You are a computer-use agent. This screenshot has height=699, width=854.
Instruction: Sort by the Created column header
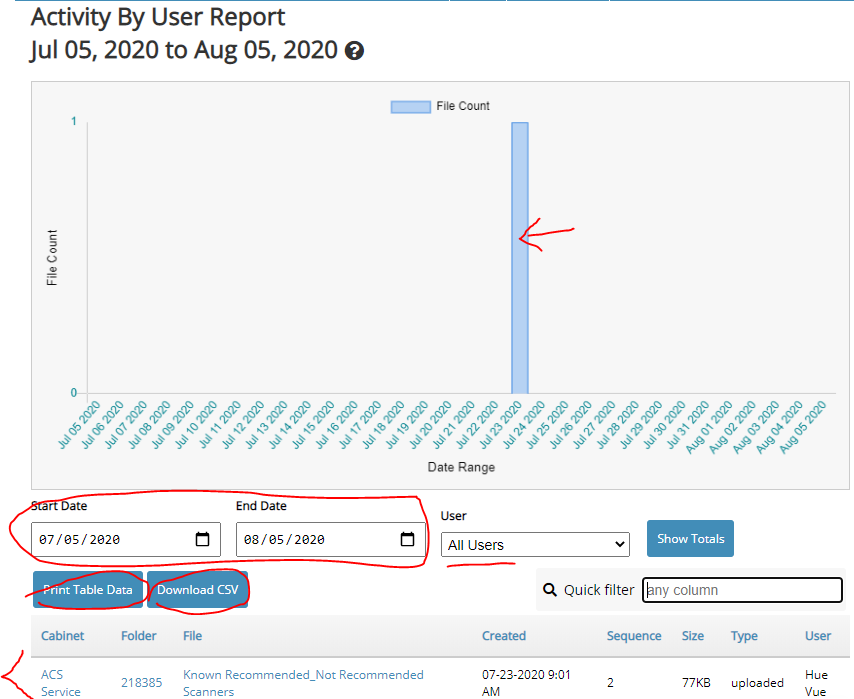pos(504,636)
